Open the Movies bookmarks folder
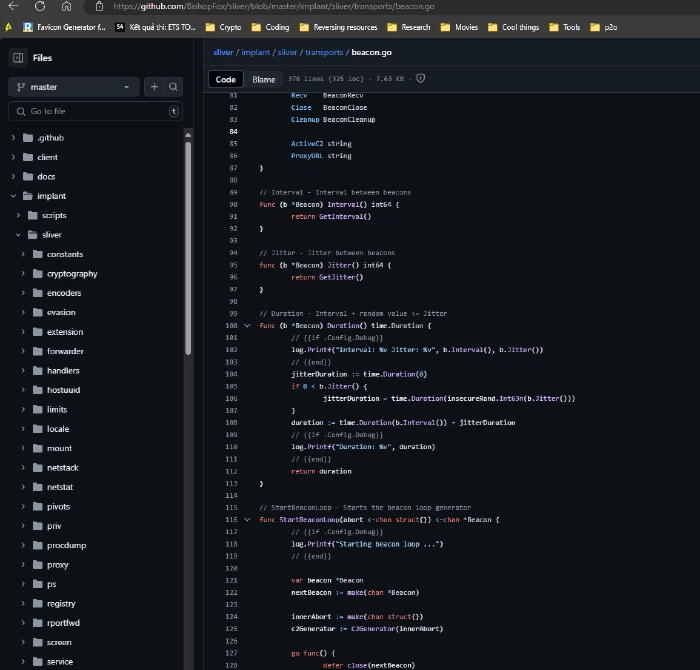The width and height of the screenshot is (700, 670). click(x=459, y=27)
